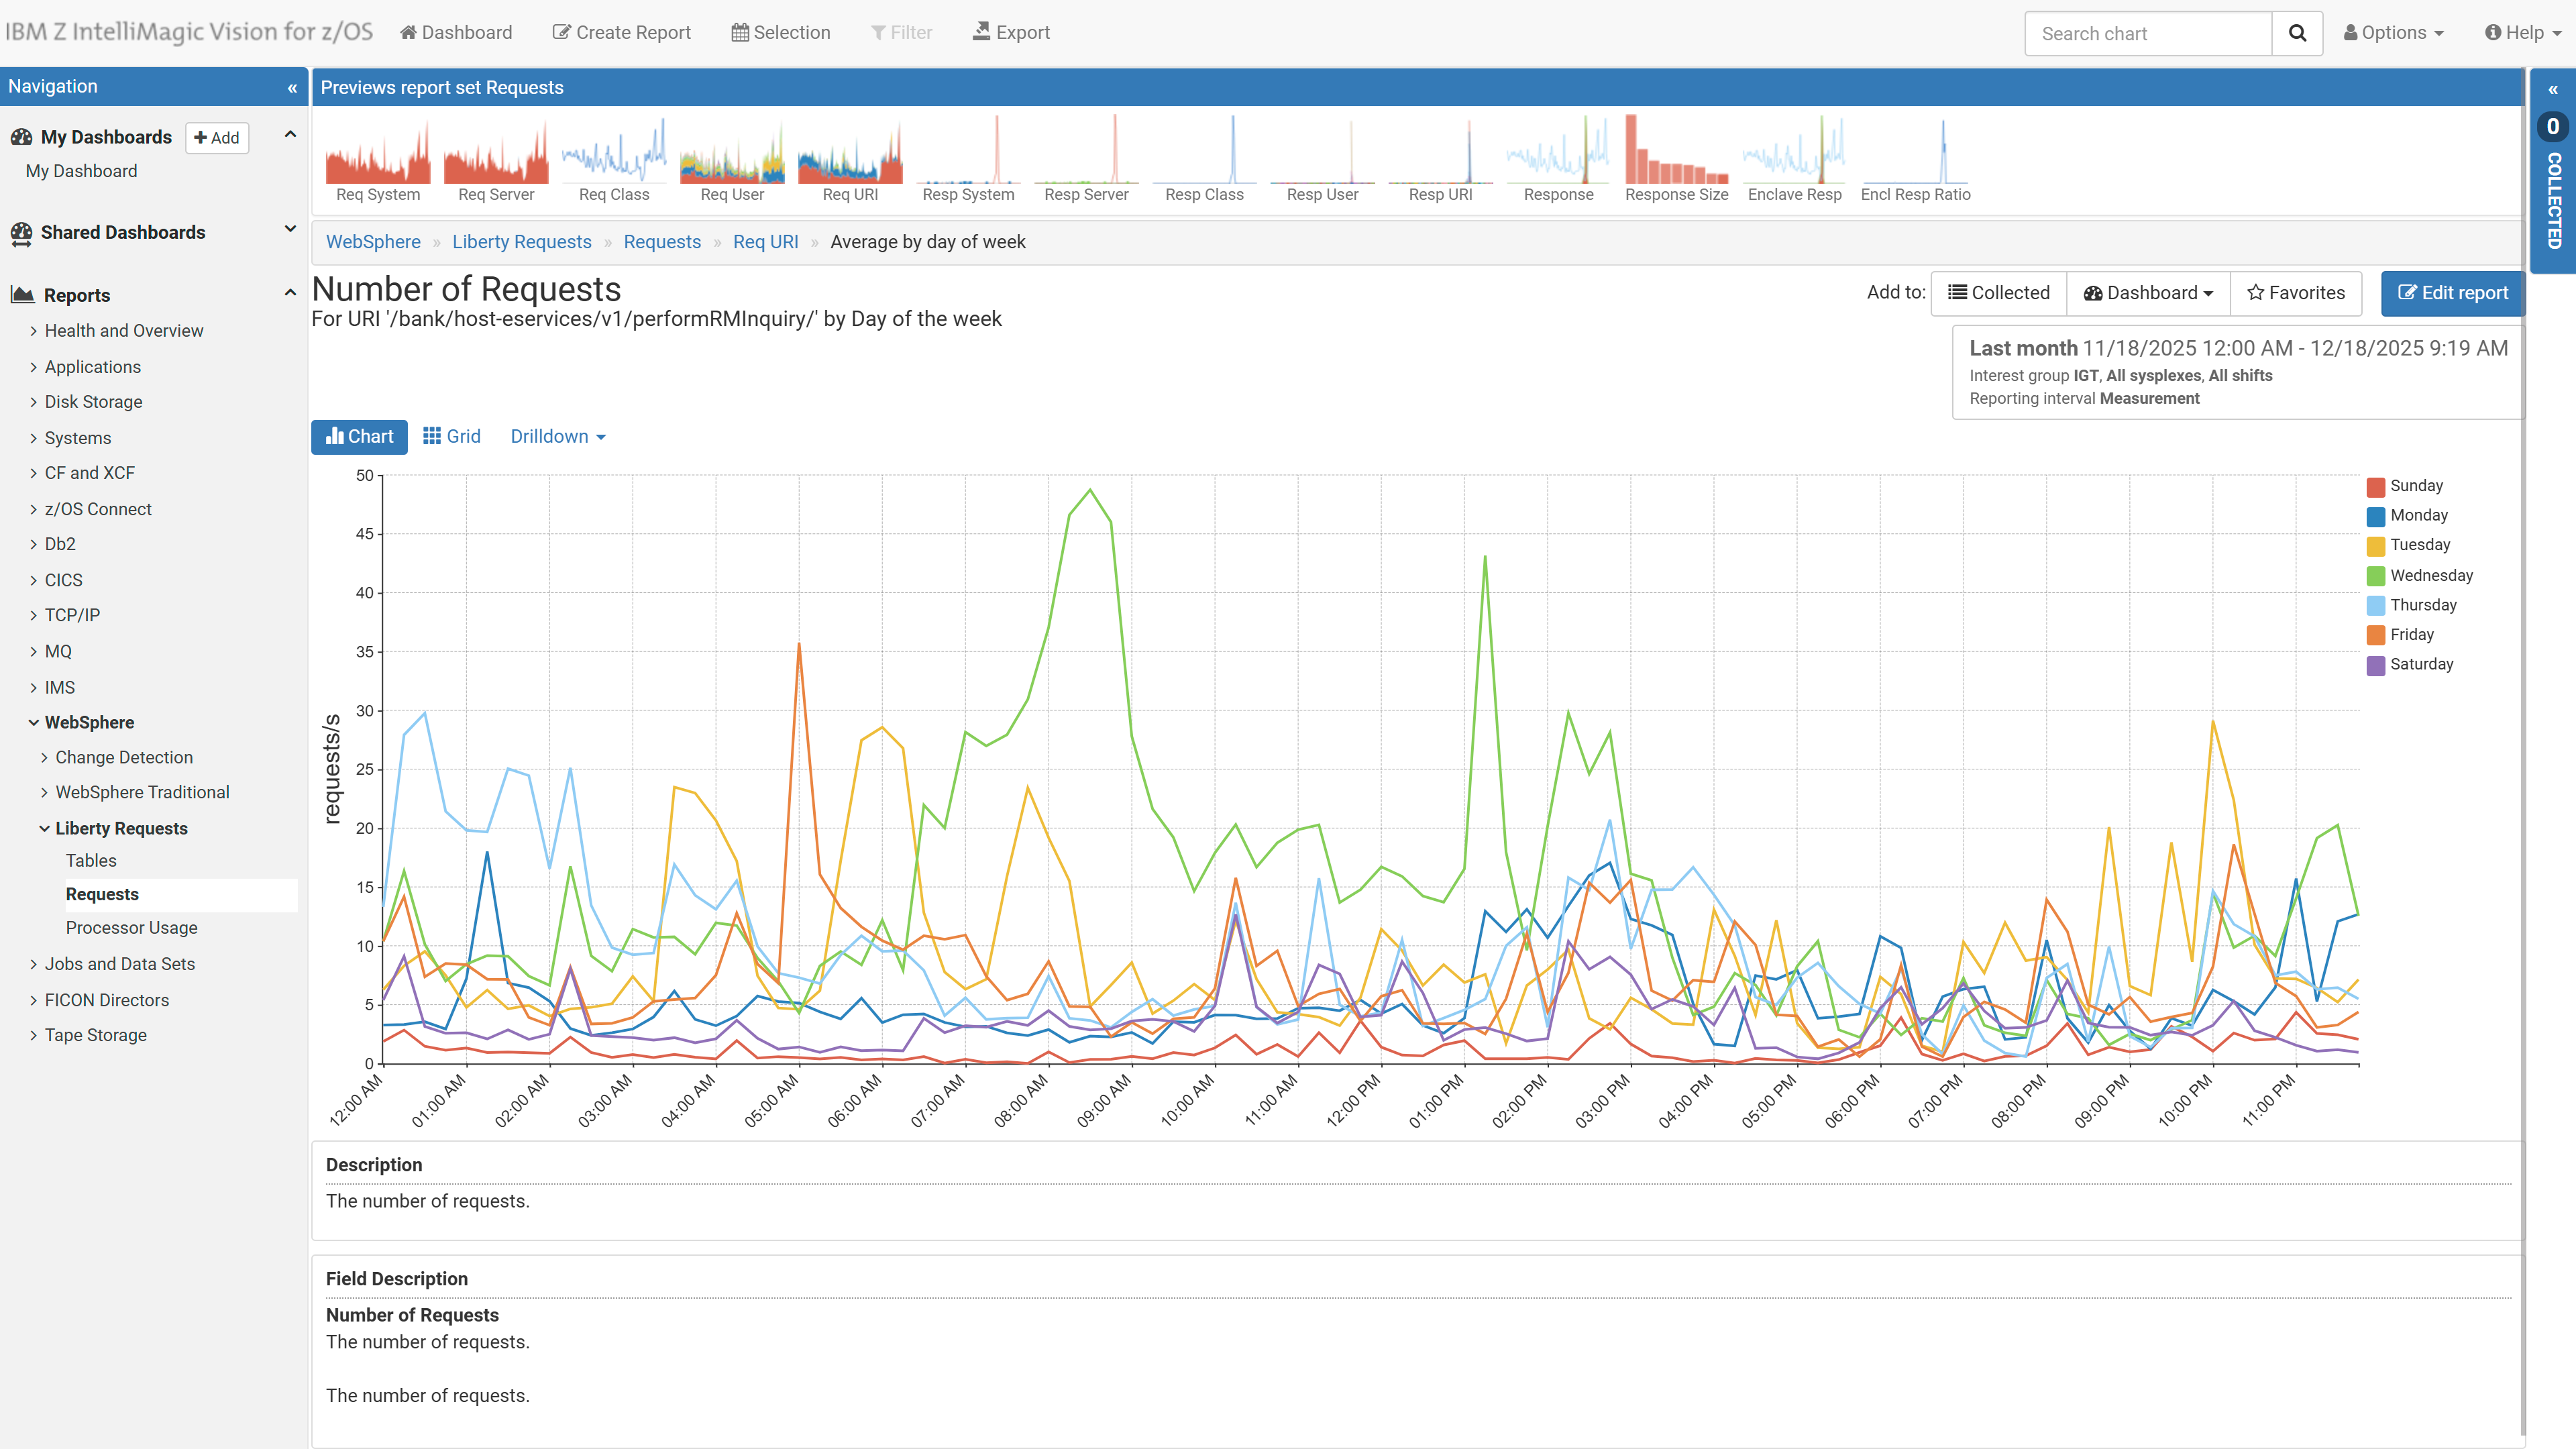Expand the Collected side panel chevron
2576x1449 pixels.
coord(2553,90)
